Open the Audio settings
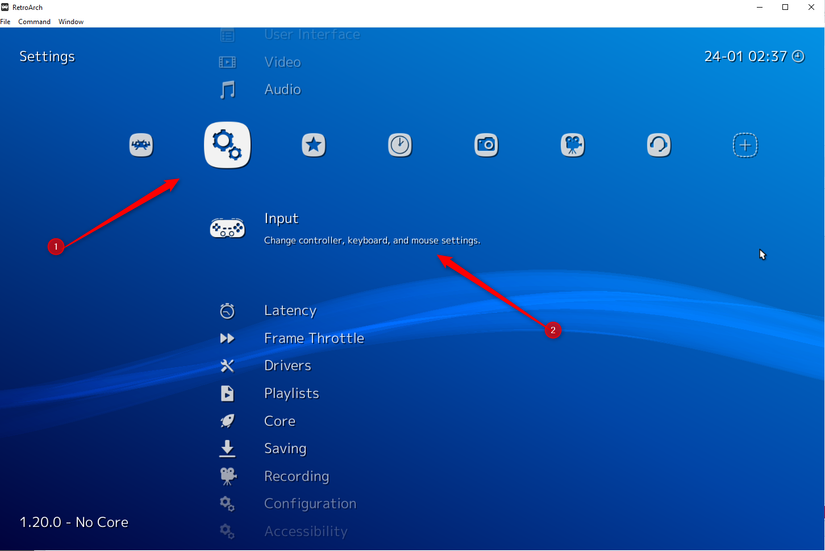This screenshot has height=551, width=825. [x=283, y=89]
